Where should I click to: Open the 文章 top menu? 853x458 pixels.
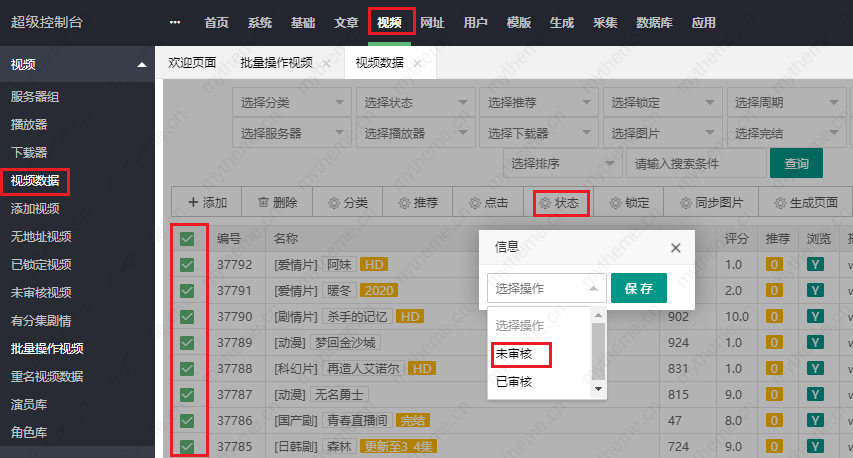(x=346, y=22)
